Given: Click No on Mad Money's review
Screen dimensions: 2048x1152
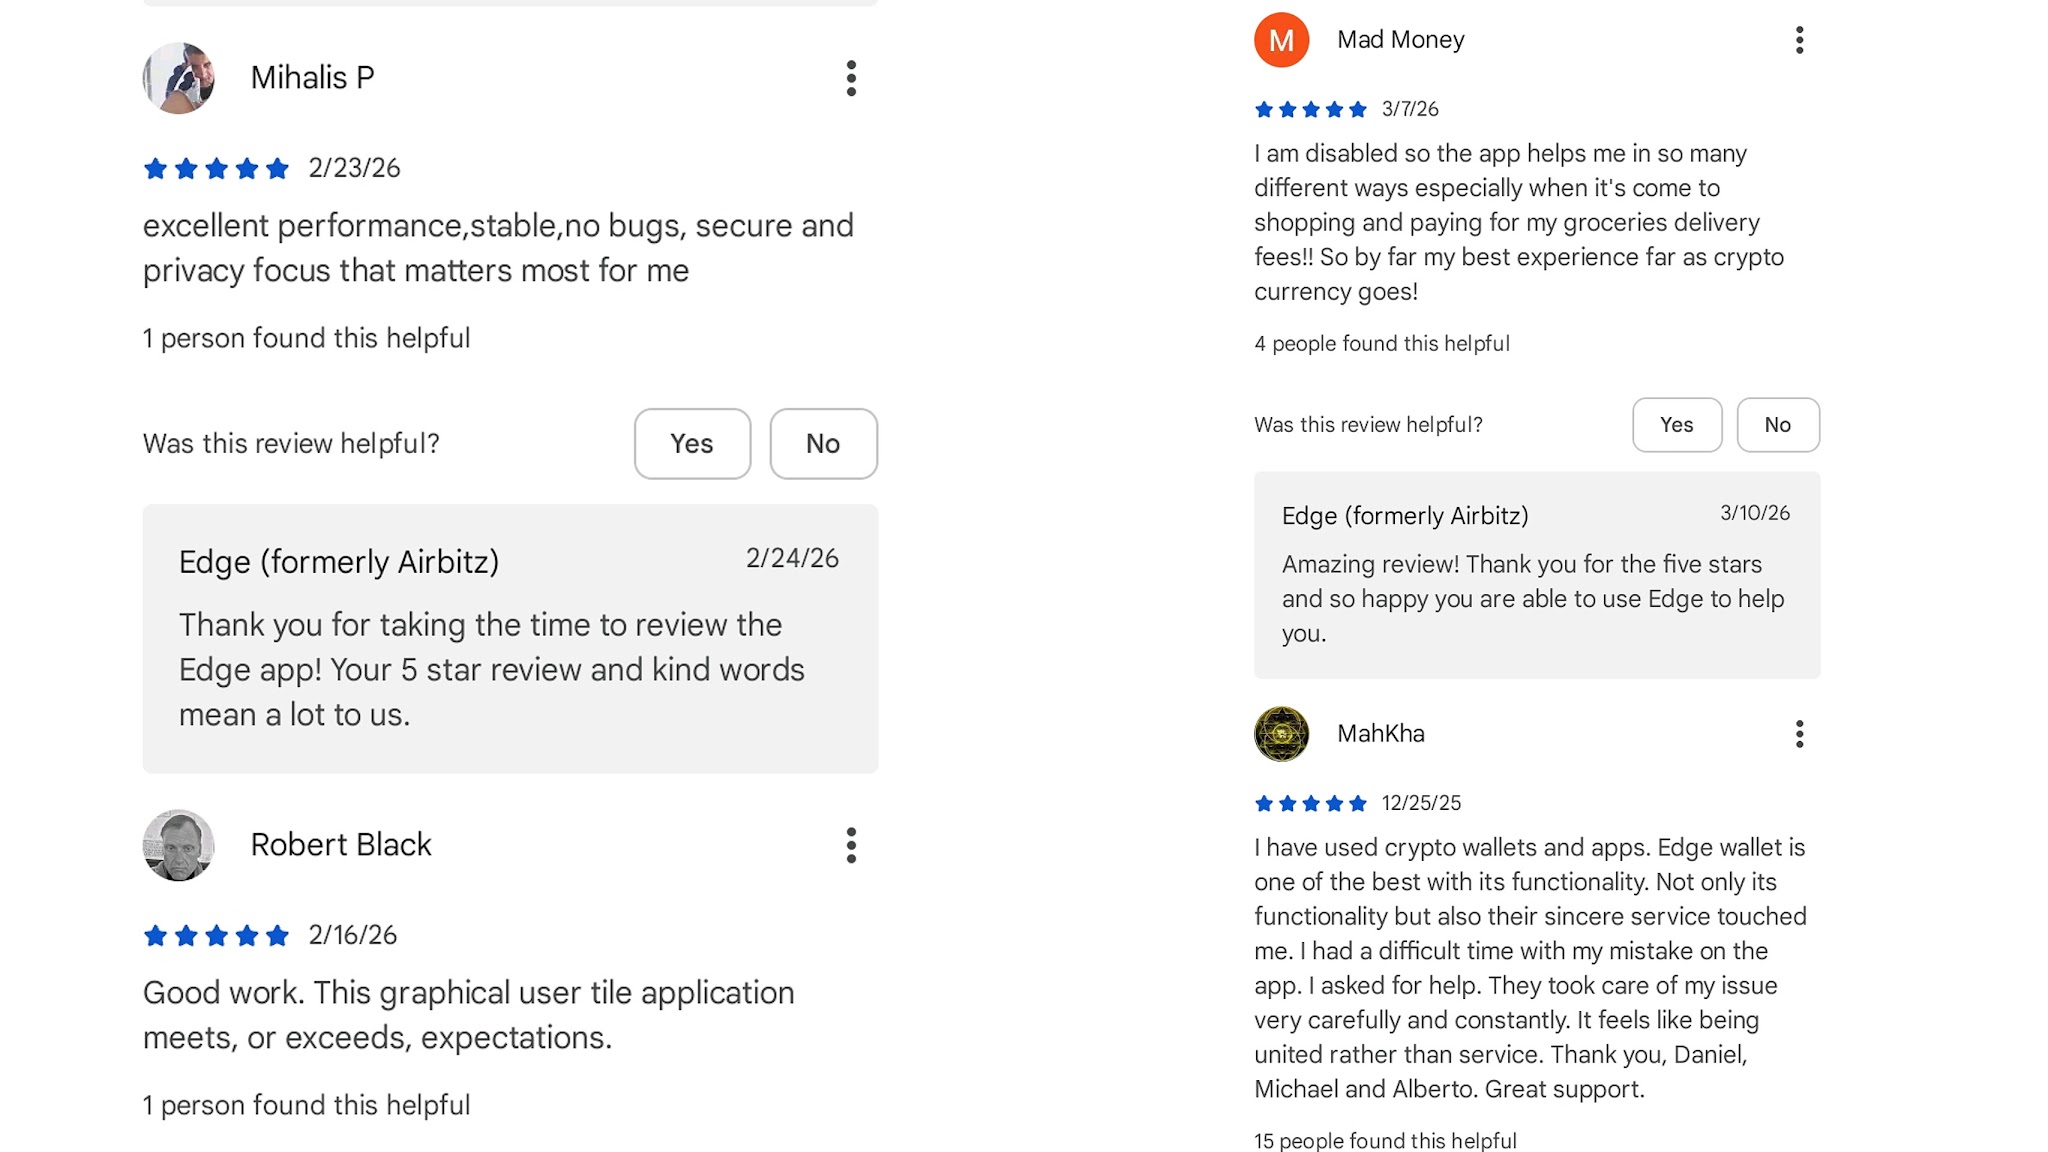Looking at the screenshot, I should click(x=1777, y=425).
